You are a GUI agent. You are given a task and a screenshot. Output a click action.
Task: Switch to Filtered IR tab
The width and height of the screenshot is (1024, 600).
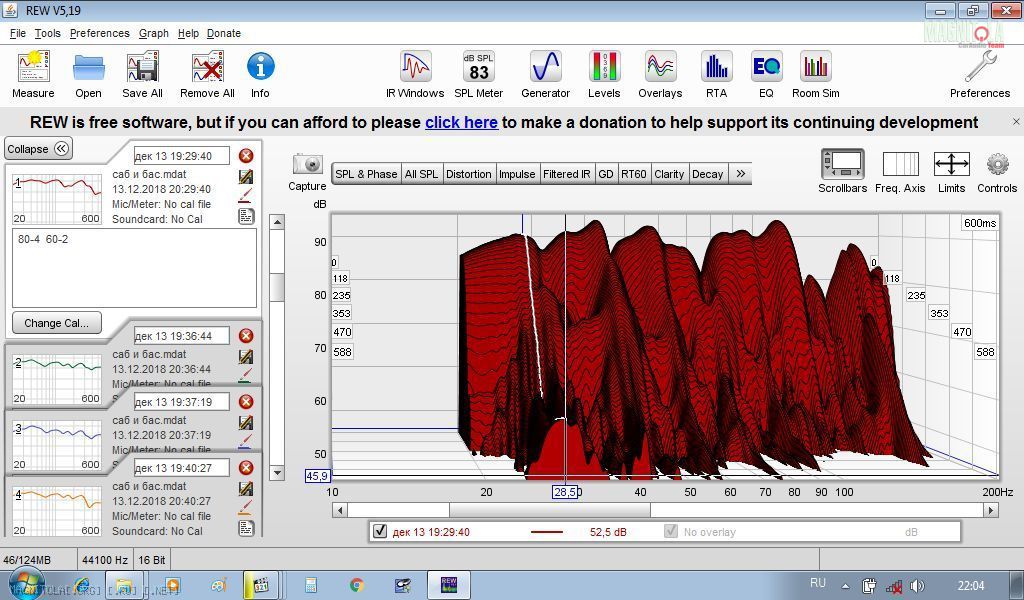566,174
